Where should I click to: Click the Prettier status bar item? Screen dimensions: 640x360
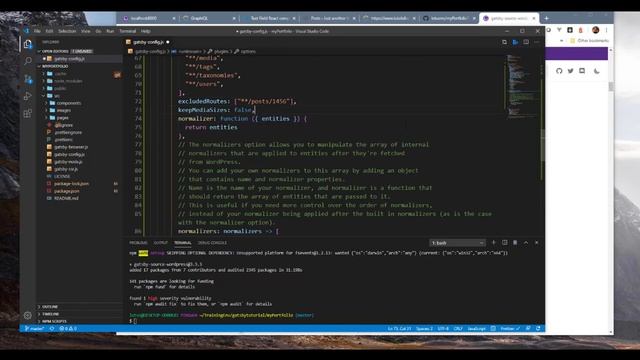[x=510, y=329]
